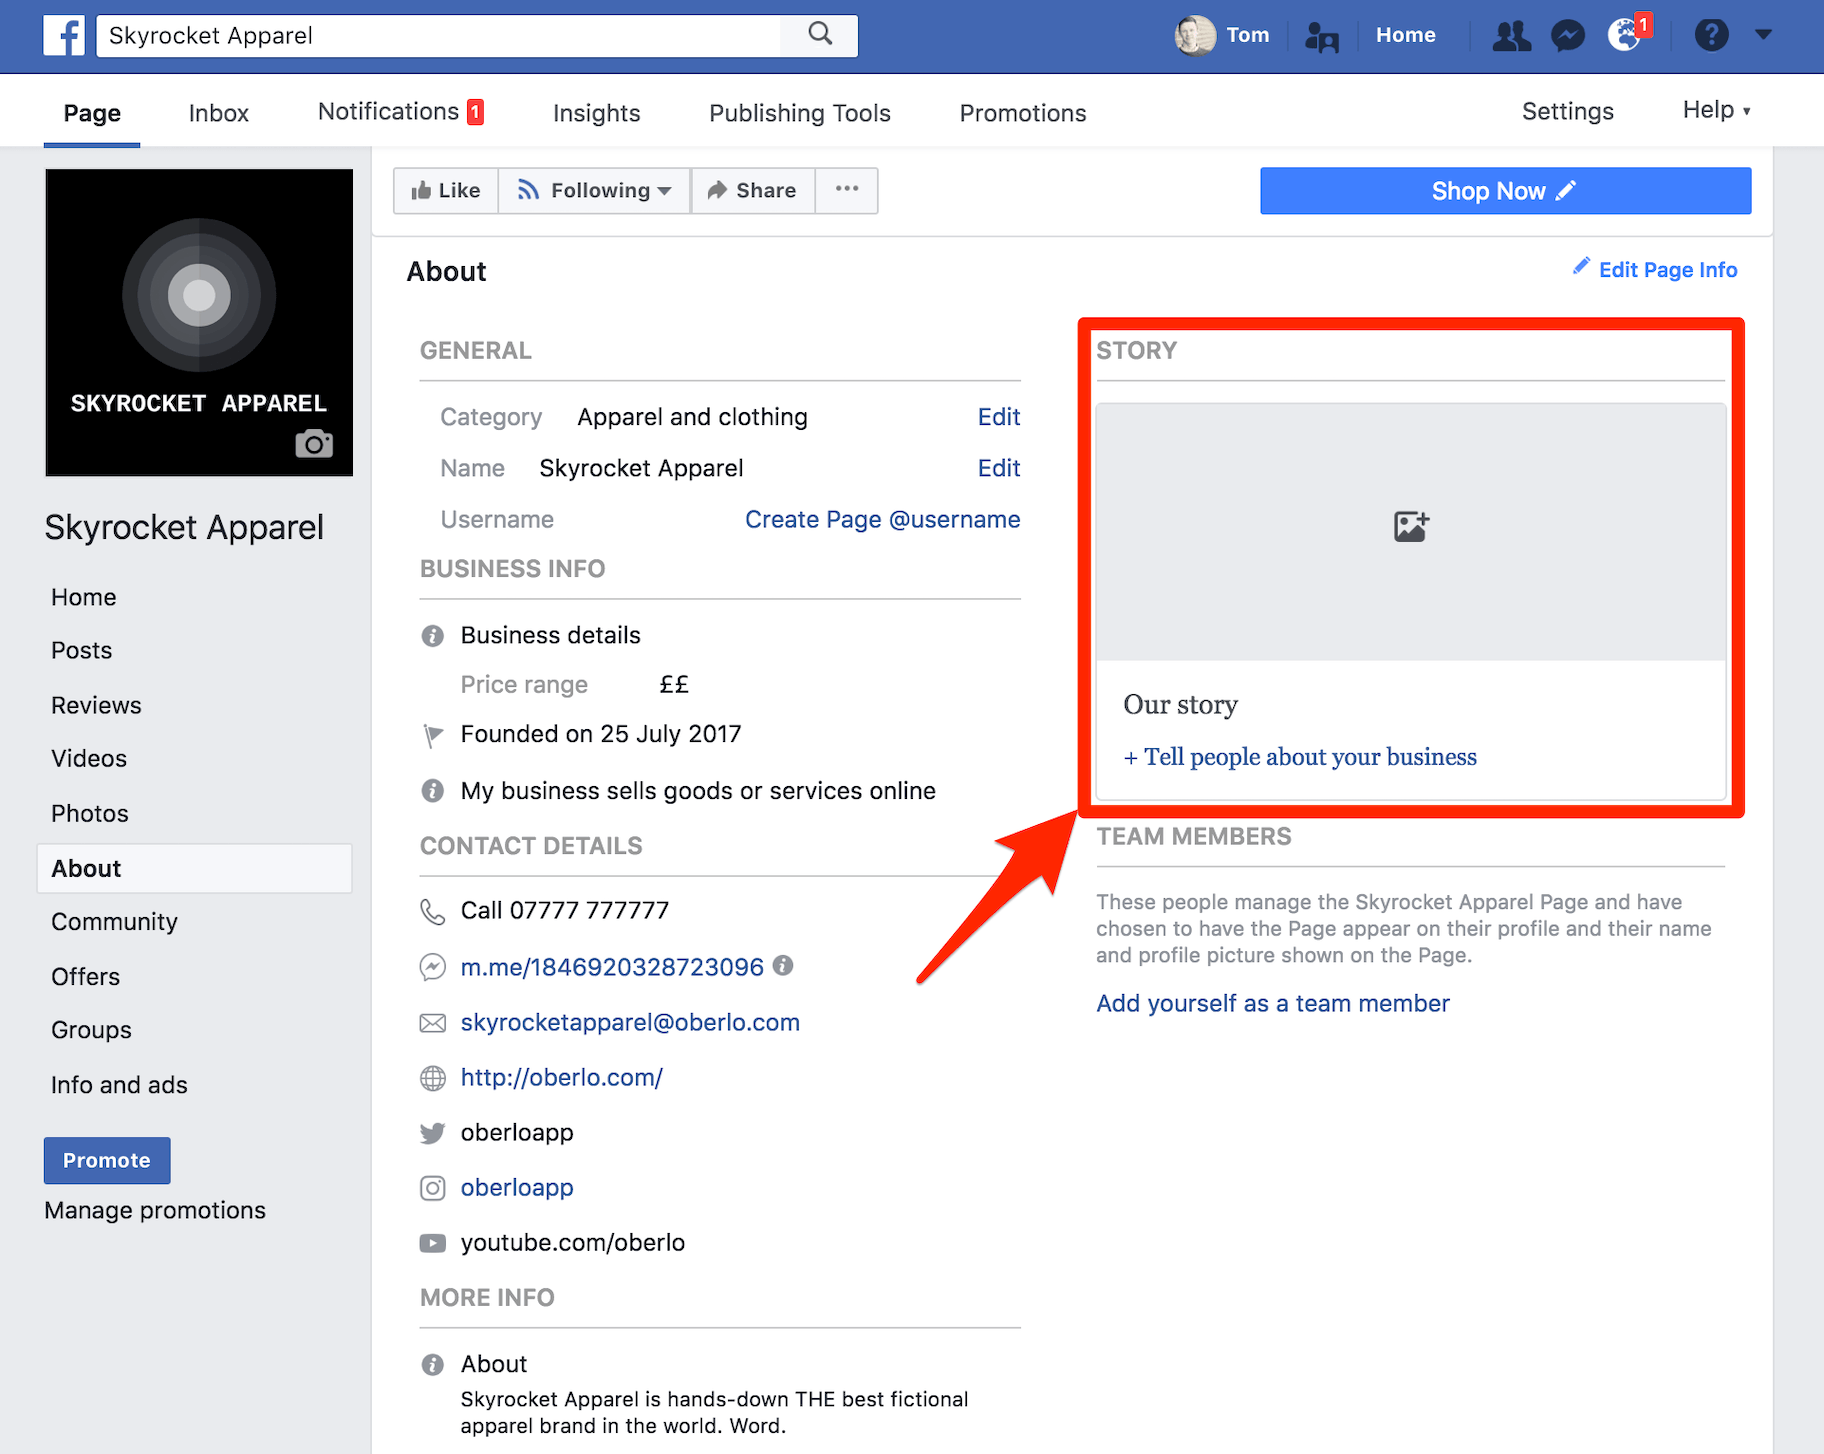Click the camera icon on the profile picture
This screenshot has width=1824, height=1454.
coord(314,444)
